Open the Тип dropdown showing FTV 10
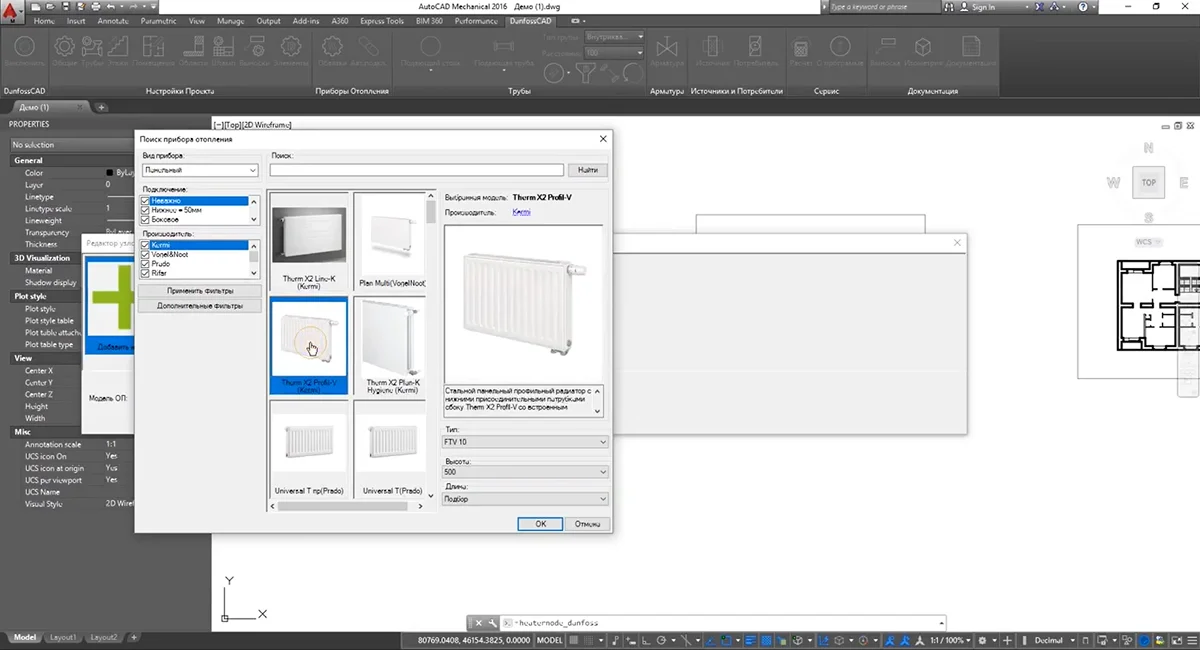Image resolution: width=1200 pixels, height=650 pixels. pyautogui.click(x=524, y=441)
